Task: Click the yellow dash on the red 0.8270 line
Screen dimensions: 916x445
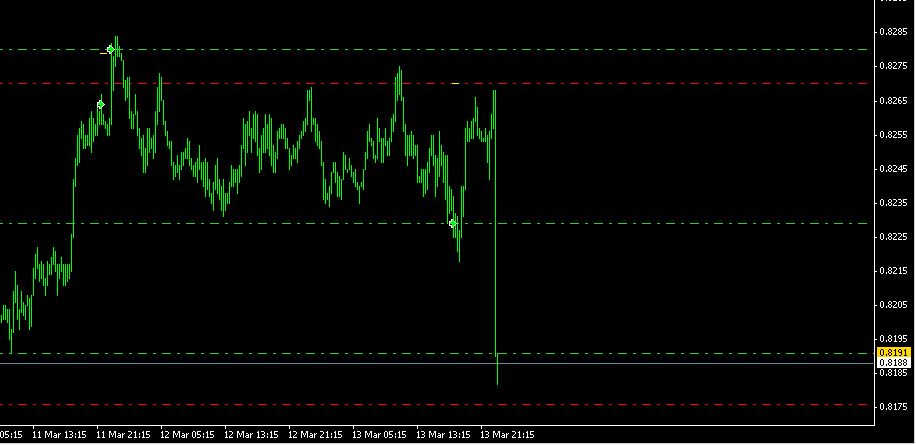Action: 455,84
